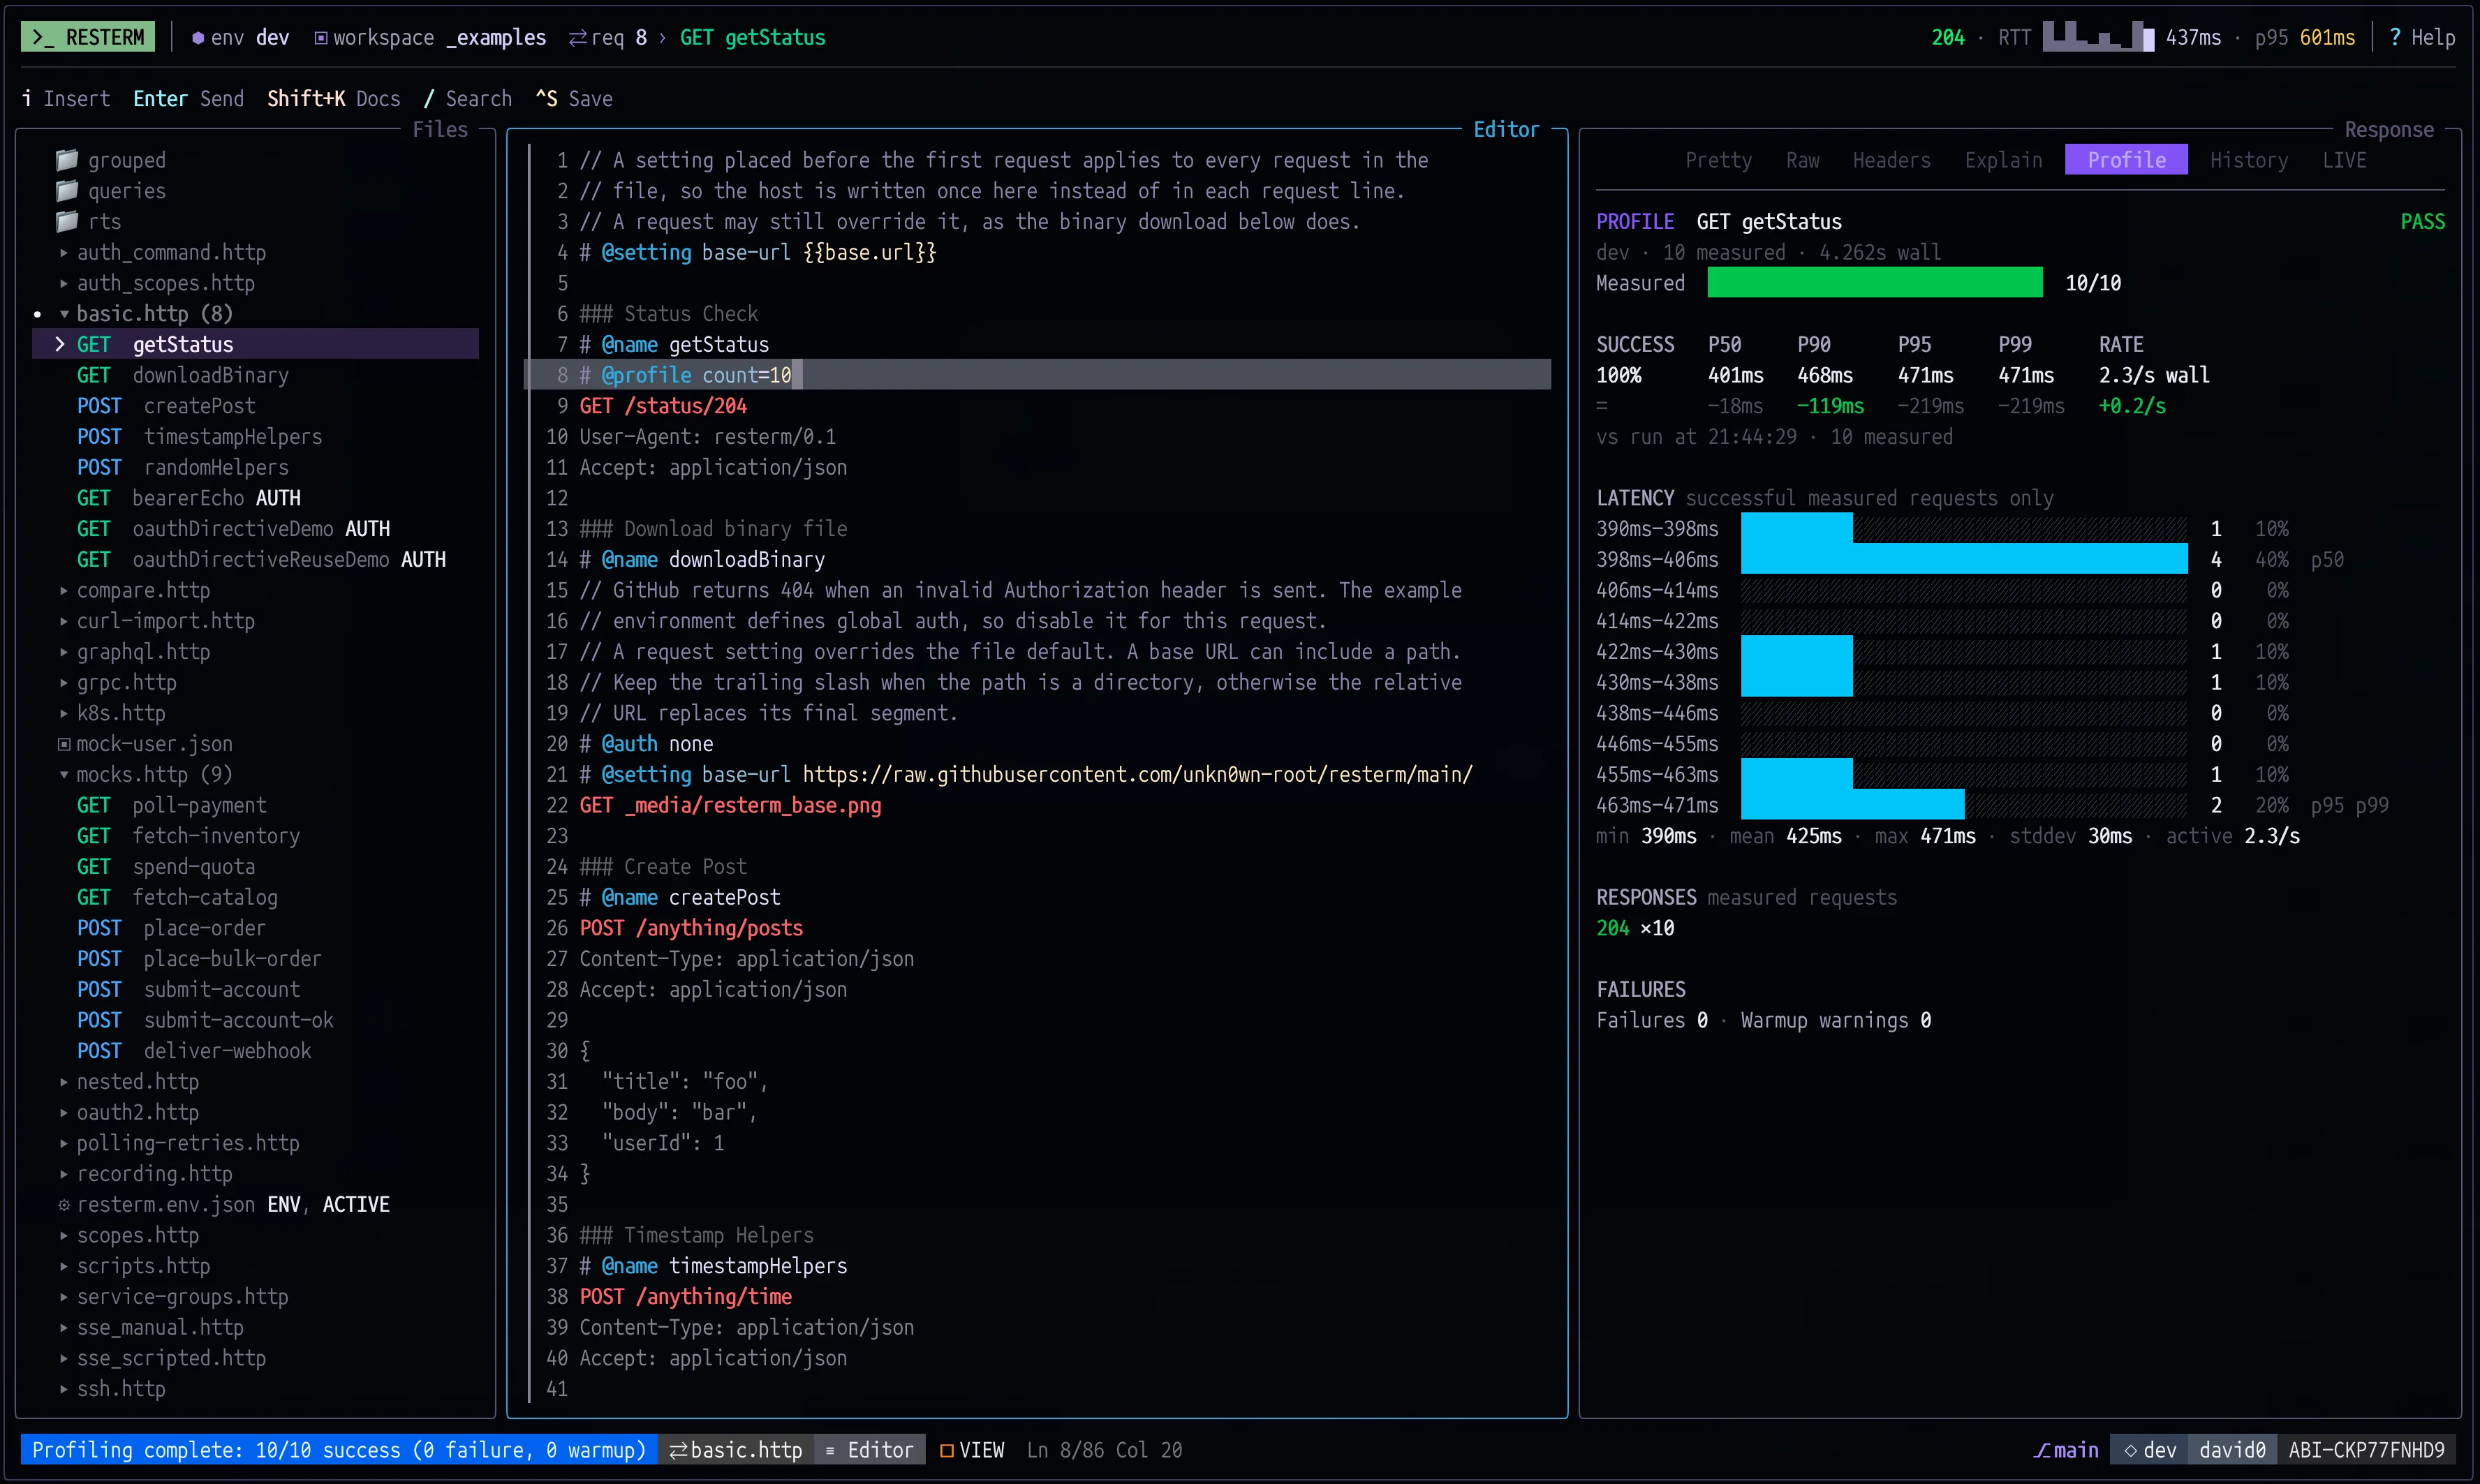Open the Explain response tab
The image size is (2480, 1484).
click(x=2003, y=160)
